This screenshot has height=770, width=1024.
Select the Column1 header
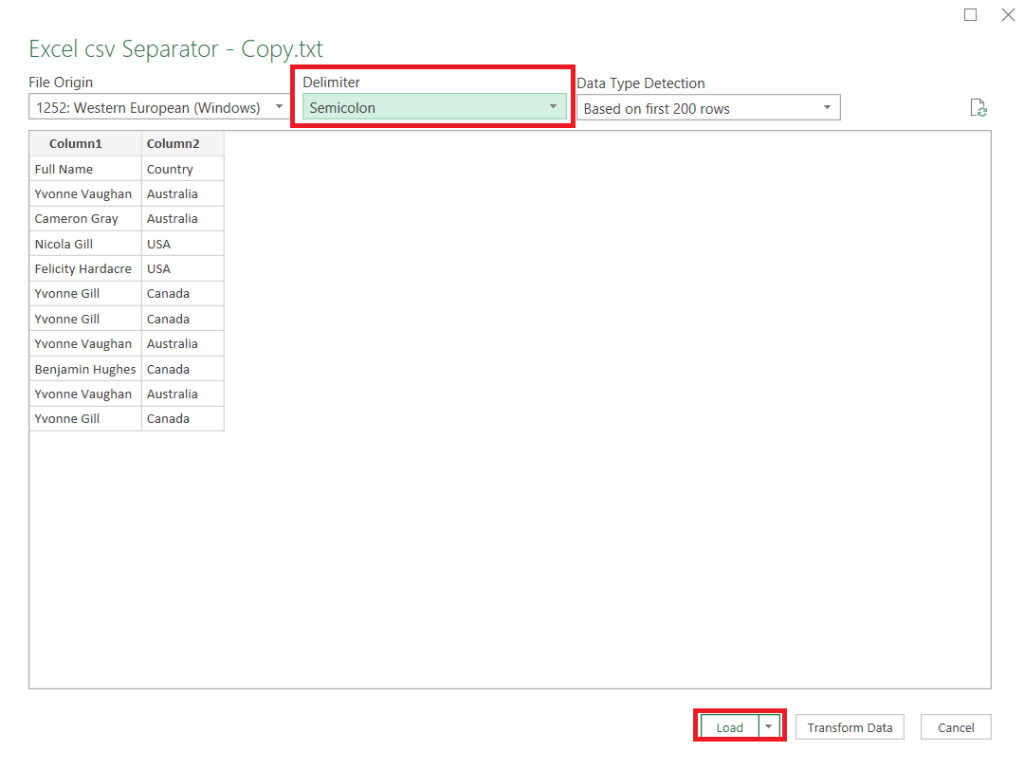click(x=75, y=143)
